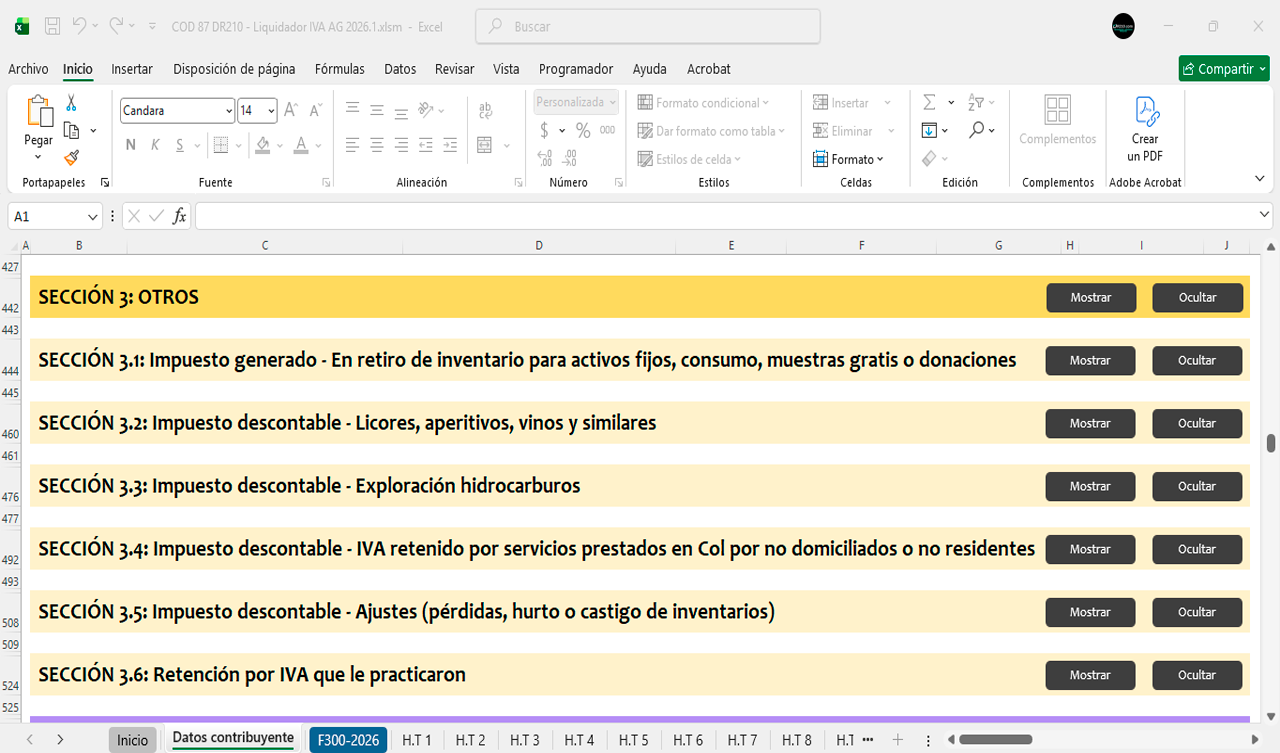Toggle bold N formatting
The height and width of the screenshot is (753, 1280).
pyautogui.click(x=130, y=145)
